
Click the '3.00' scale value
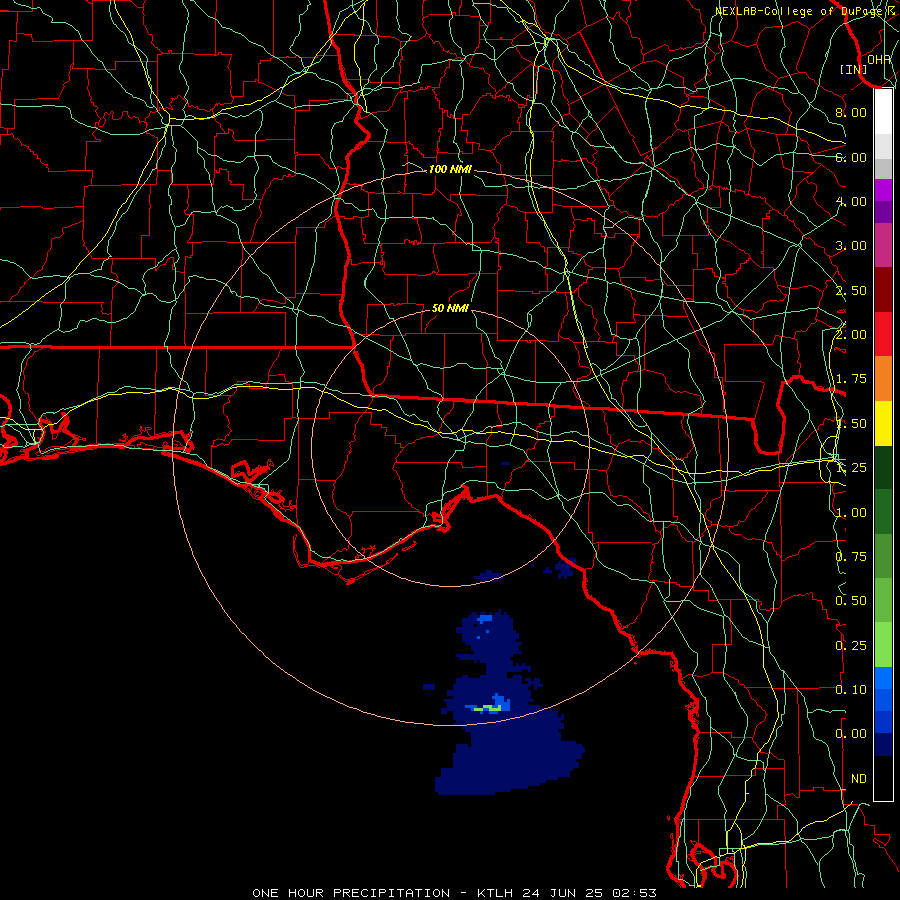[851, 246]
